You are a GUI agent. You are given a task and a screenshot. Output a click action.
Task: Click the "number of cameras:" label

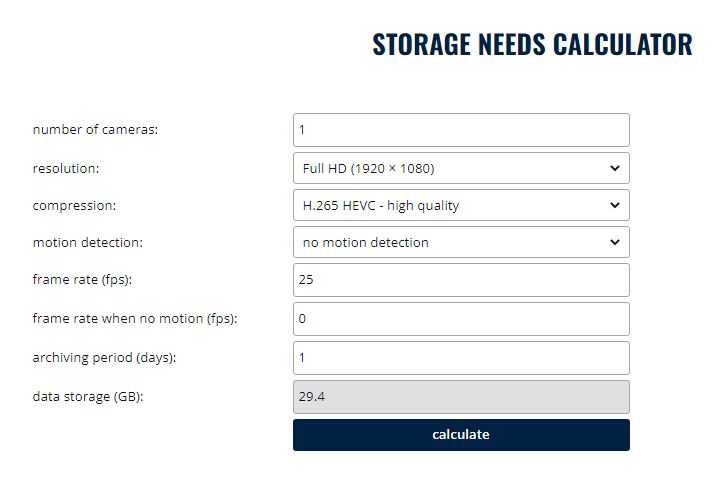(96, 130)
